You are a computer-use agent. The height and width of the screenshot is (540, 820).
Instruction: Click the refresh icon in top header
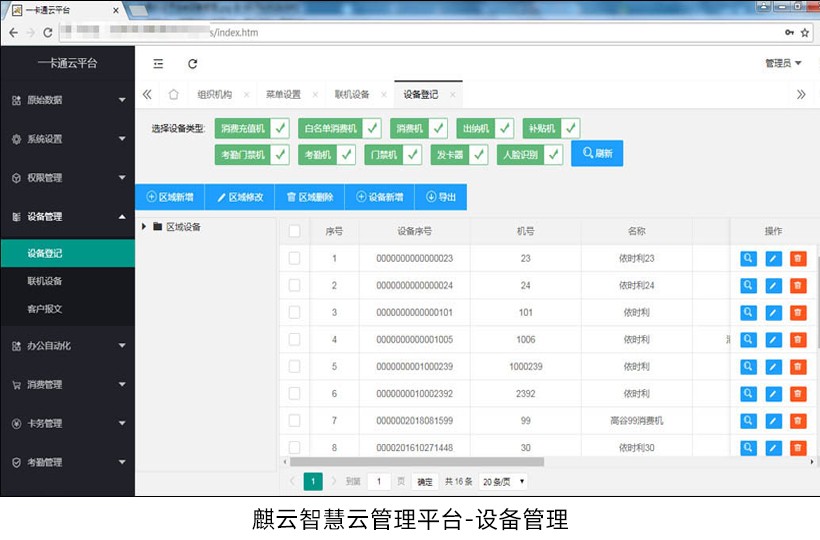pyautogui.click(x=192, y=63)
